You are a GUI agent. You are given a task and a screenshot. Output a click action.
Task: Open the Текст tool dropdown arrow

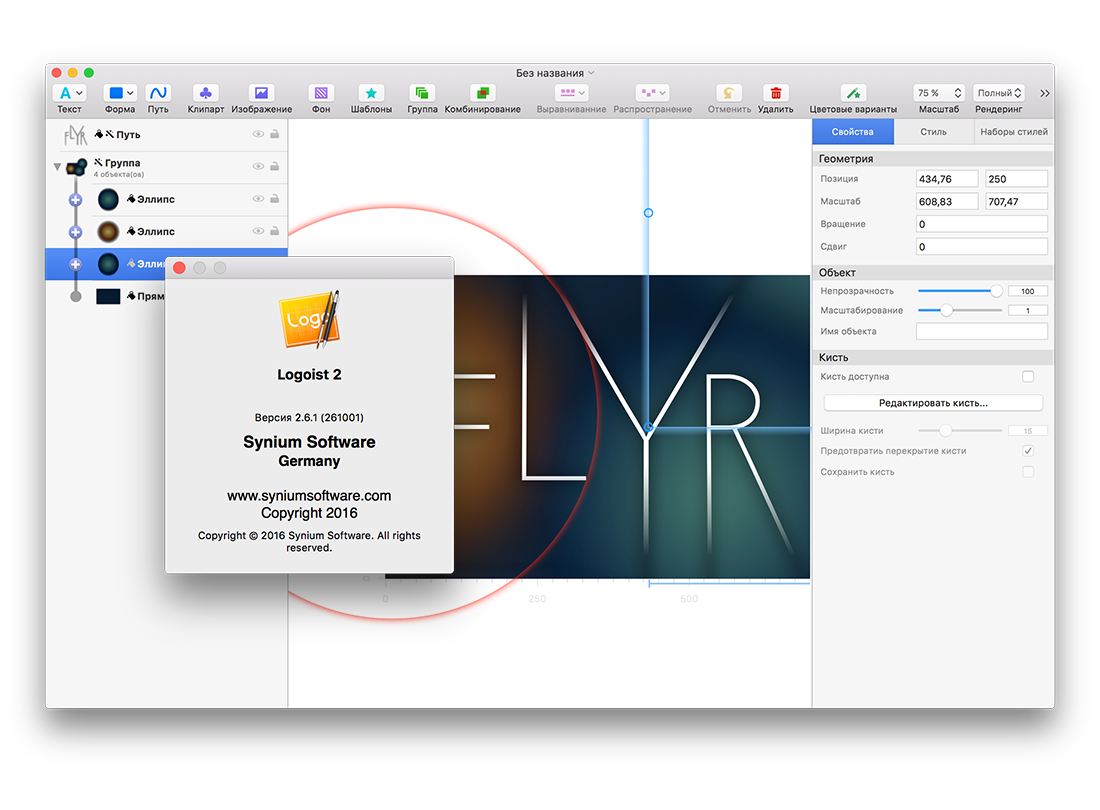79,93
